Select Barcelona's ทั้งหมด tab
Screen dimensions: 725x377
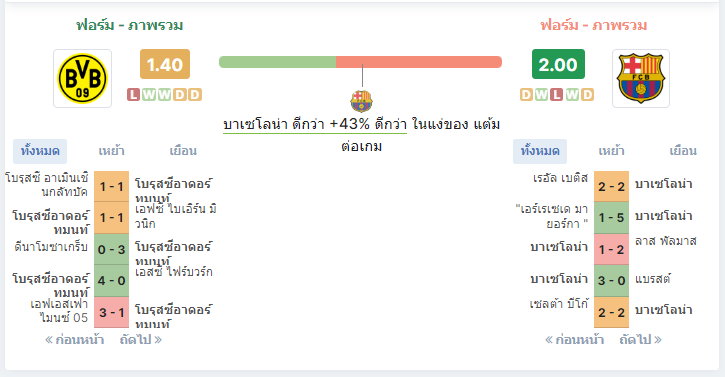click(540, 151)
